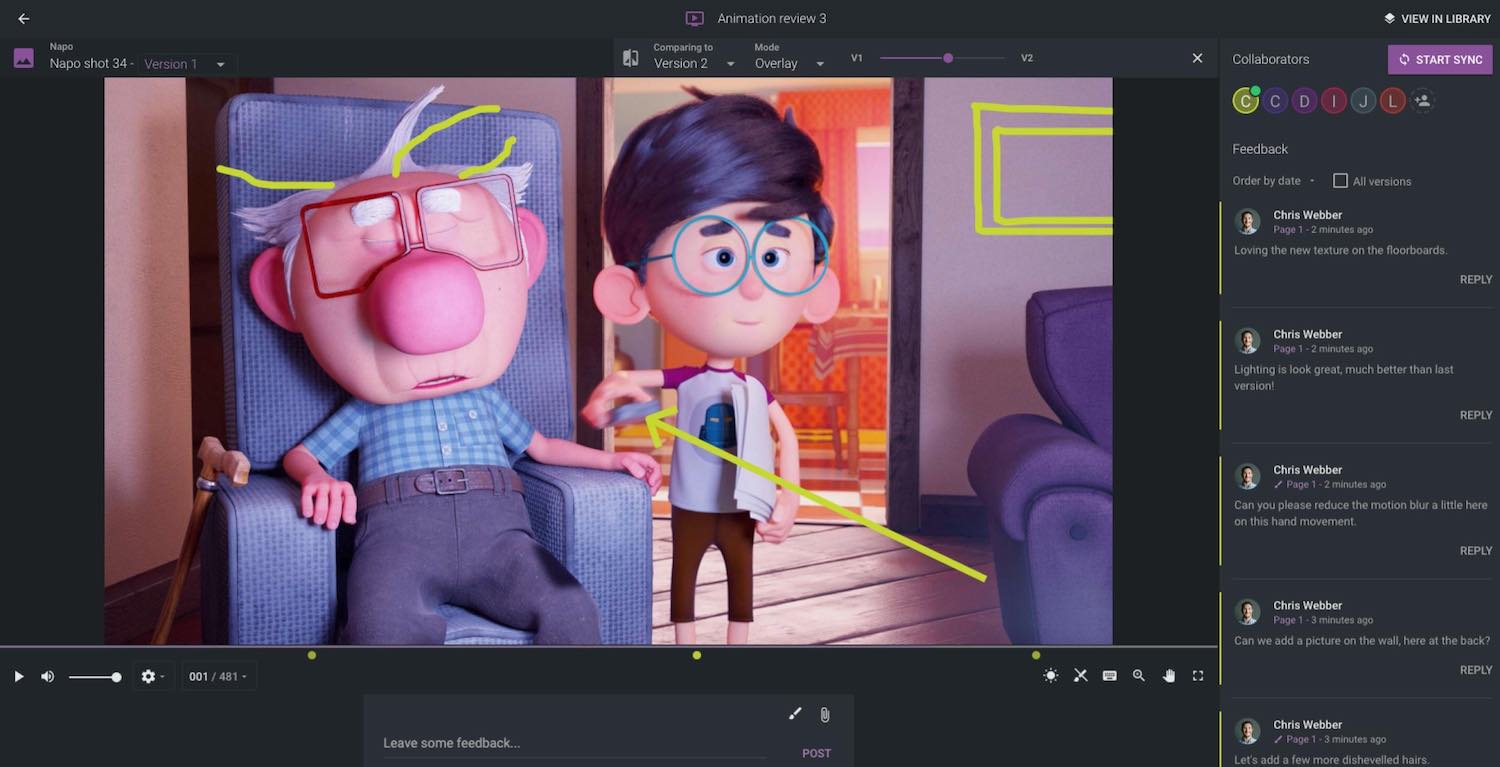The height and width of the screenshot is (767, 1500).
Task: Focus the Leave some feedback field
Action: [x=576, y=743]
